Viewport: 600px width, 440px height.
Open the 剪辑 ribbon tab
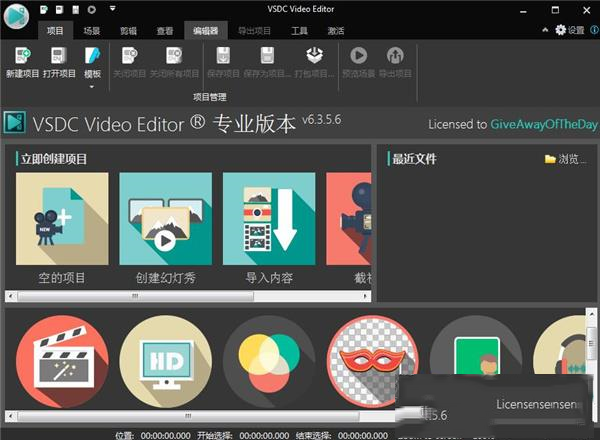(128, 31)
